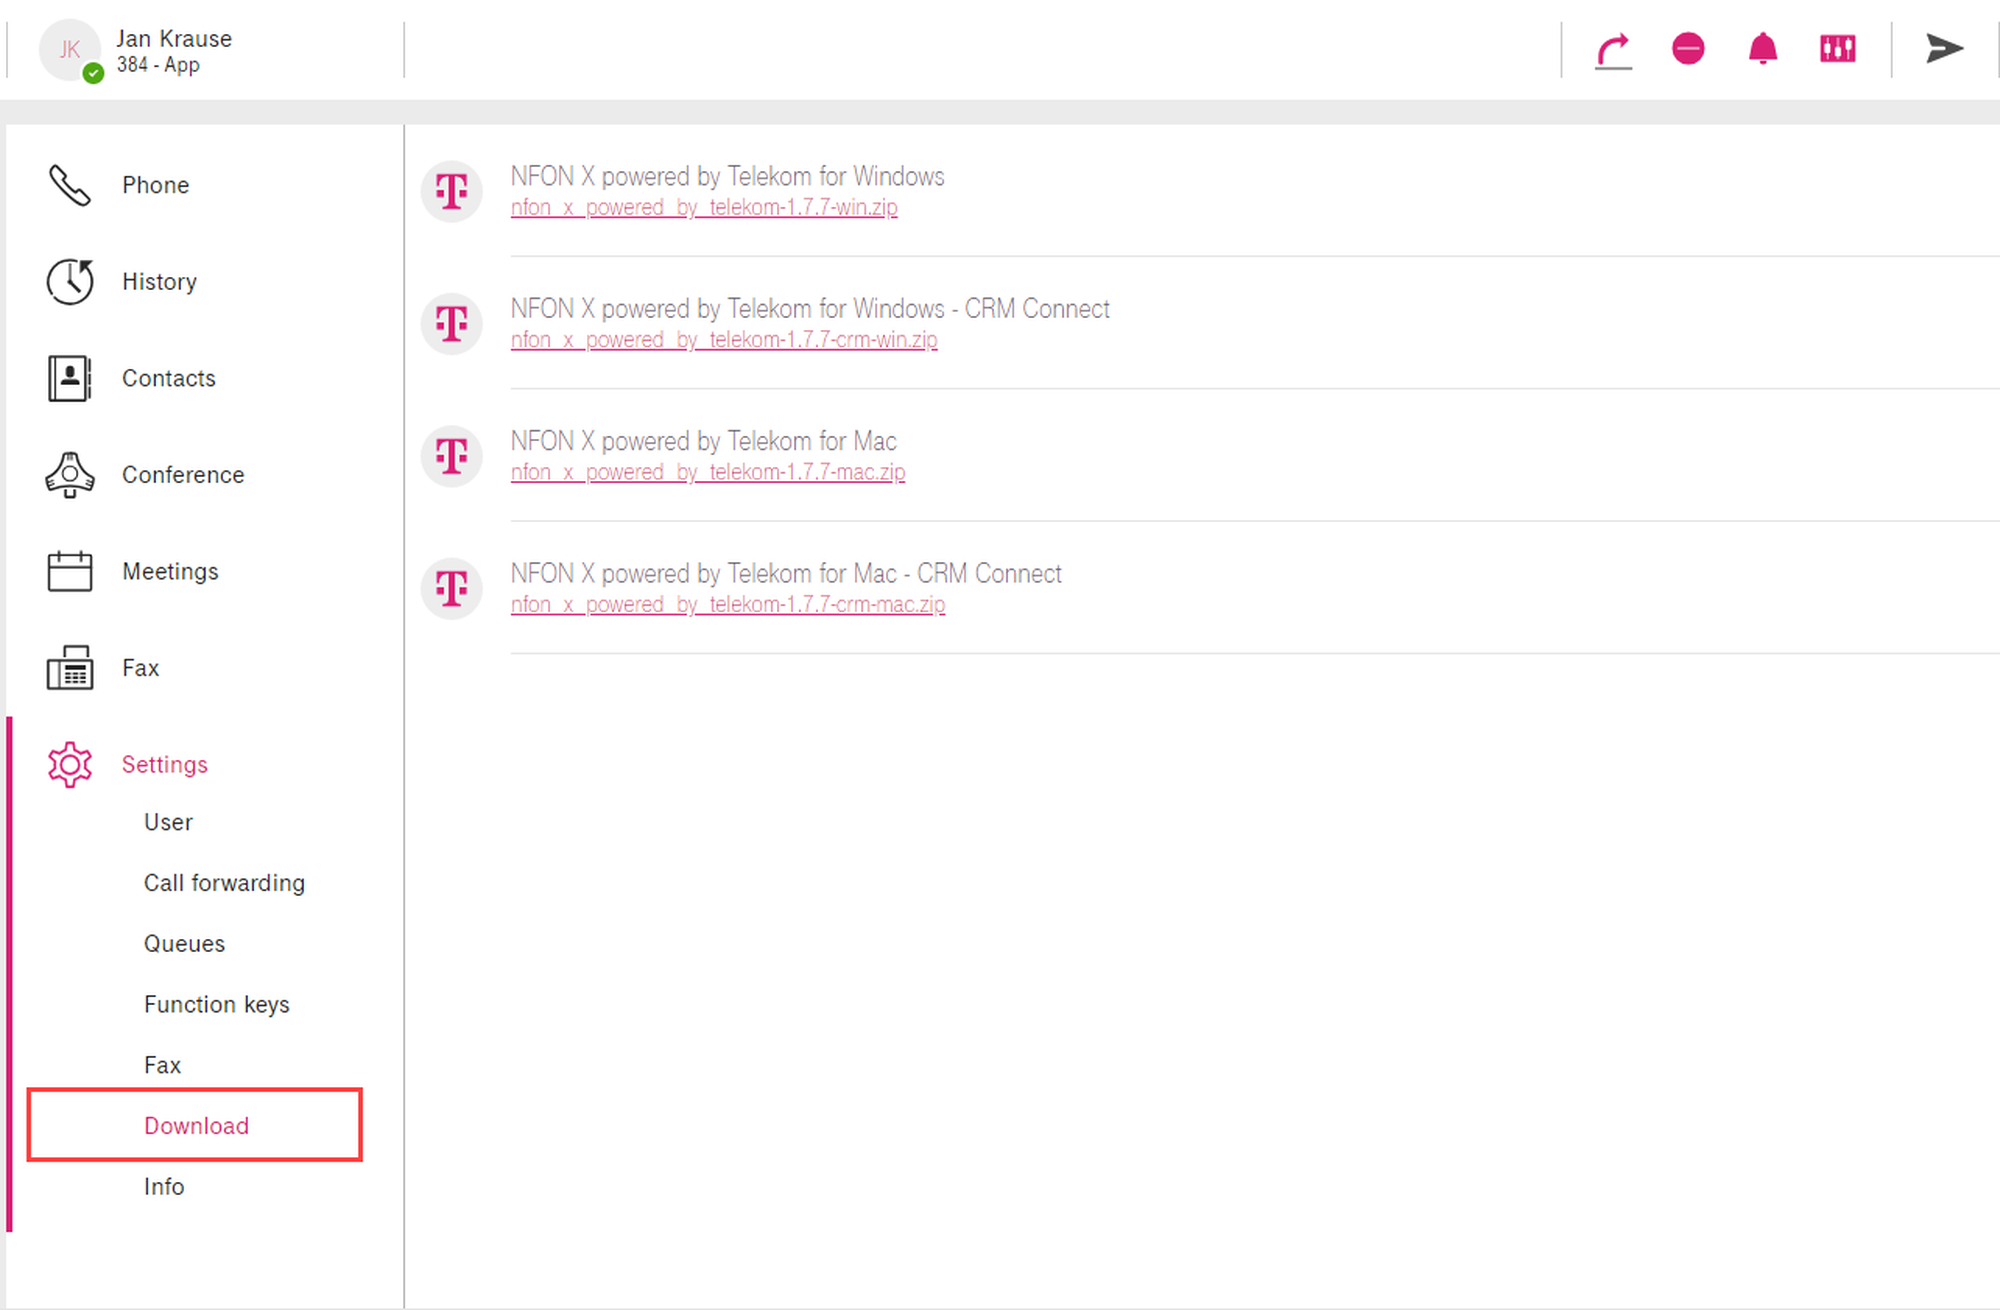Click the send arrow icon
This screenshot has height=1310, width=2000.
(1944, 48)
